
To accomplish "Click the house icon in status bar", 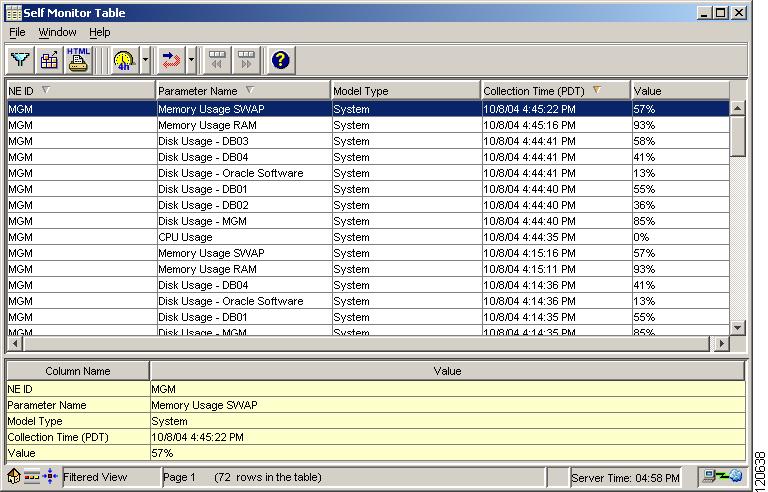I will (14, 476).
